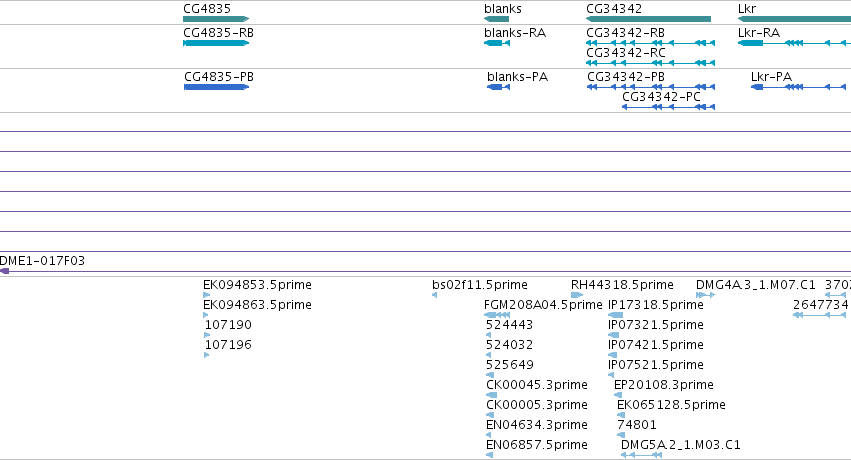Viewport: 851px width, 460px height.
Task: Select the CG34342 gene label
Action: pos(614,9)
